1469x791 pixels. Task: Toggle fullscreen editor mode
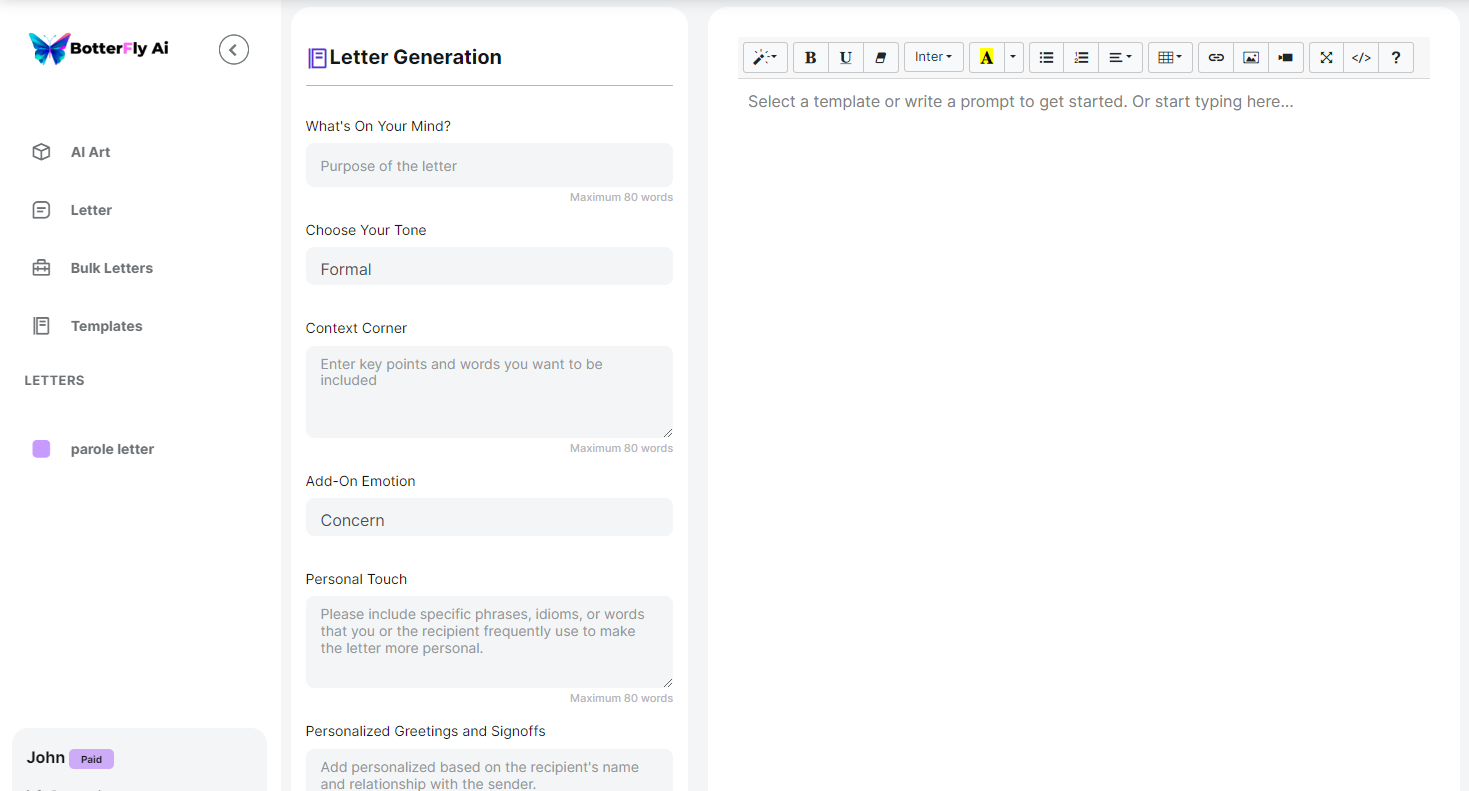click(x=1326, y=58)
